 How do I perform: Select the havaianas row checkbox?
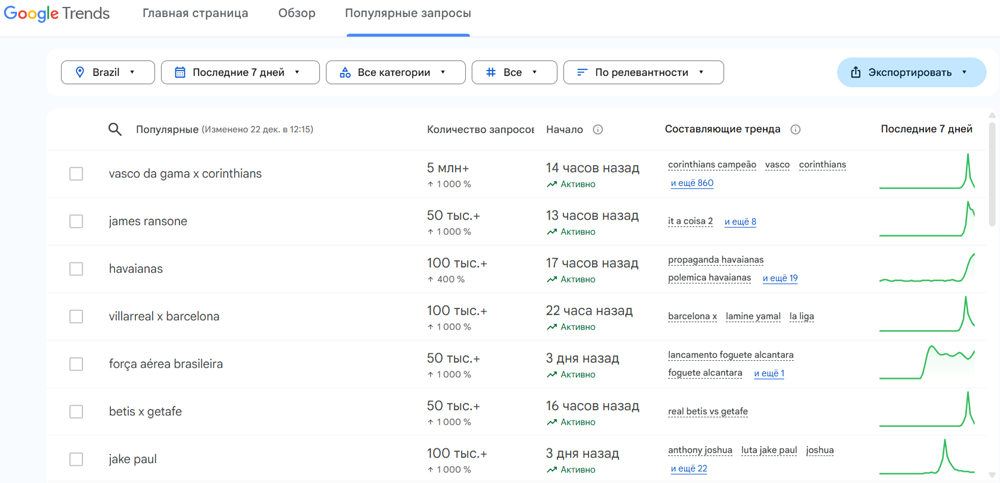(76, 269)
